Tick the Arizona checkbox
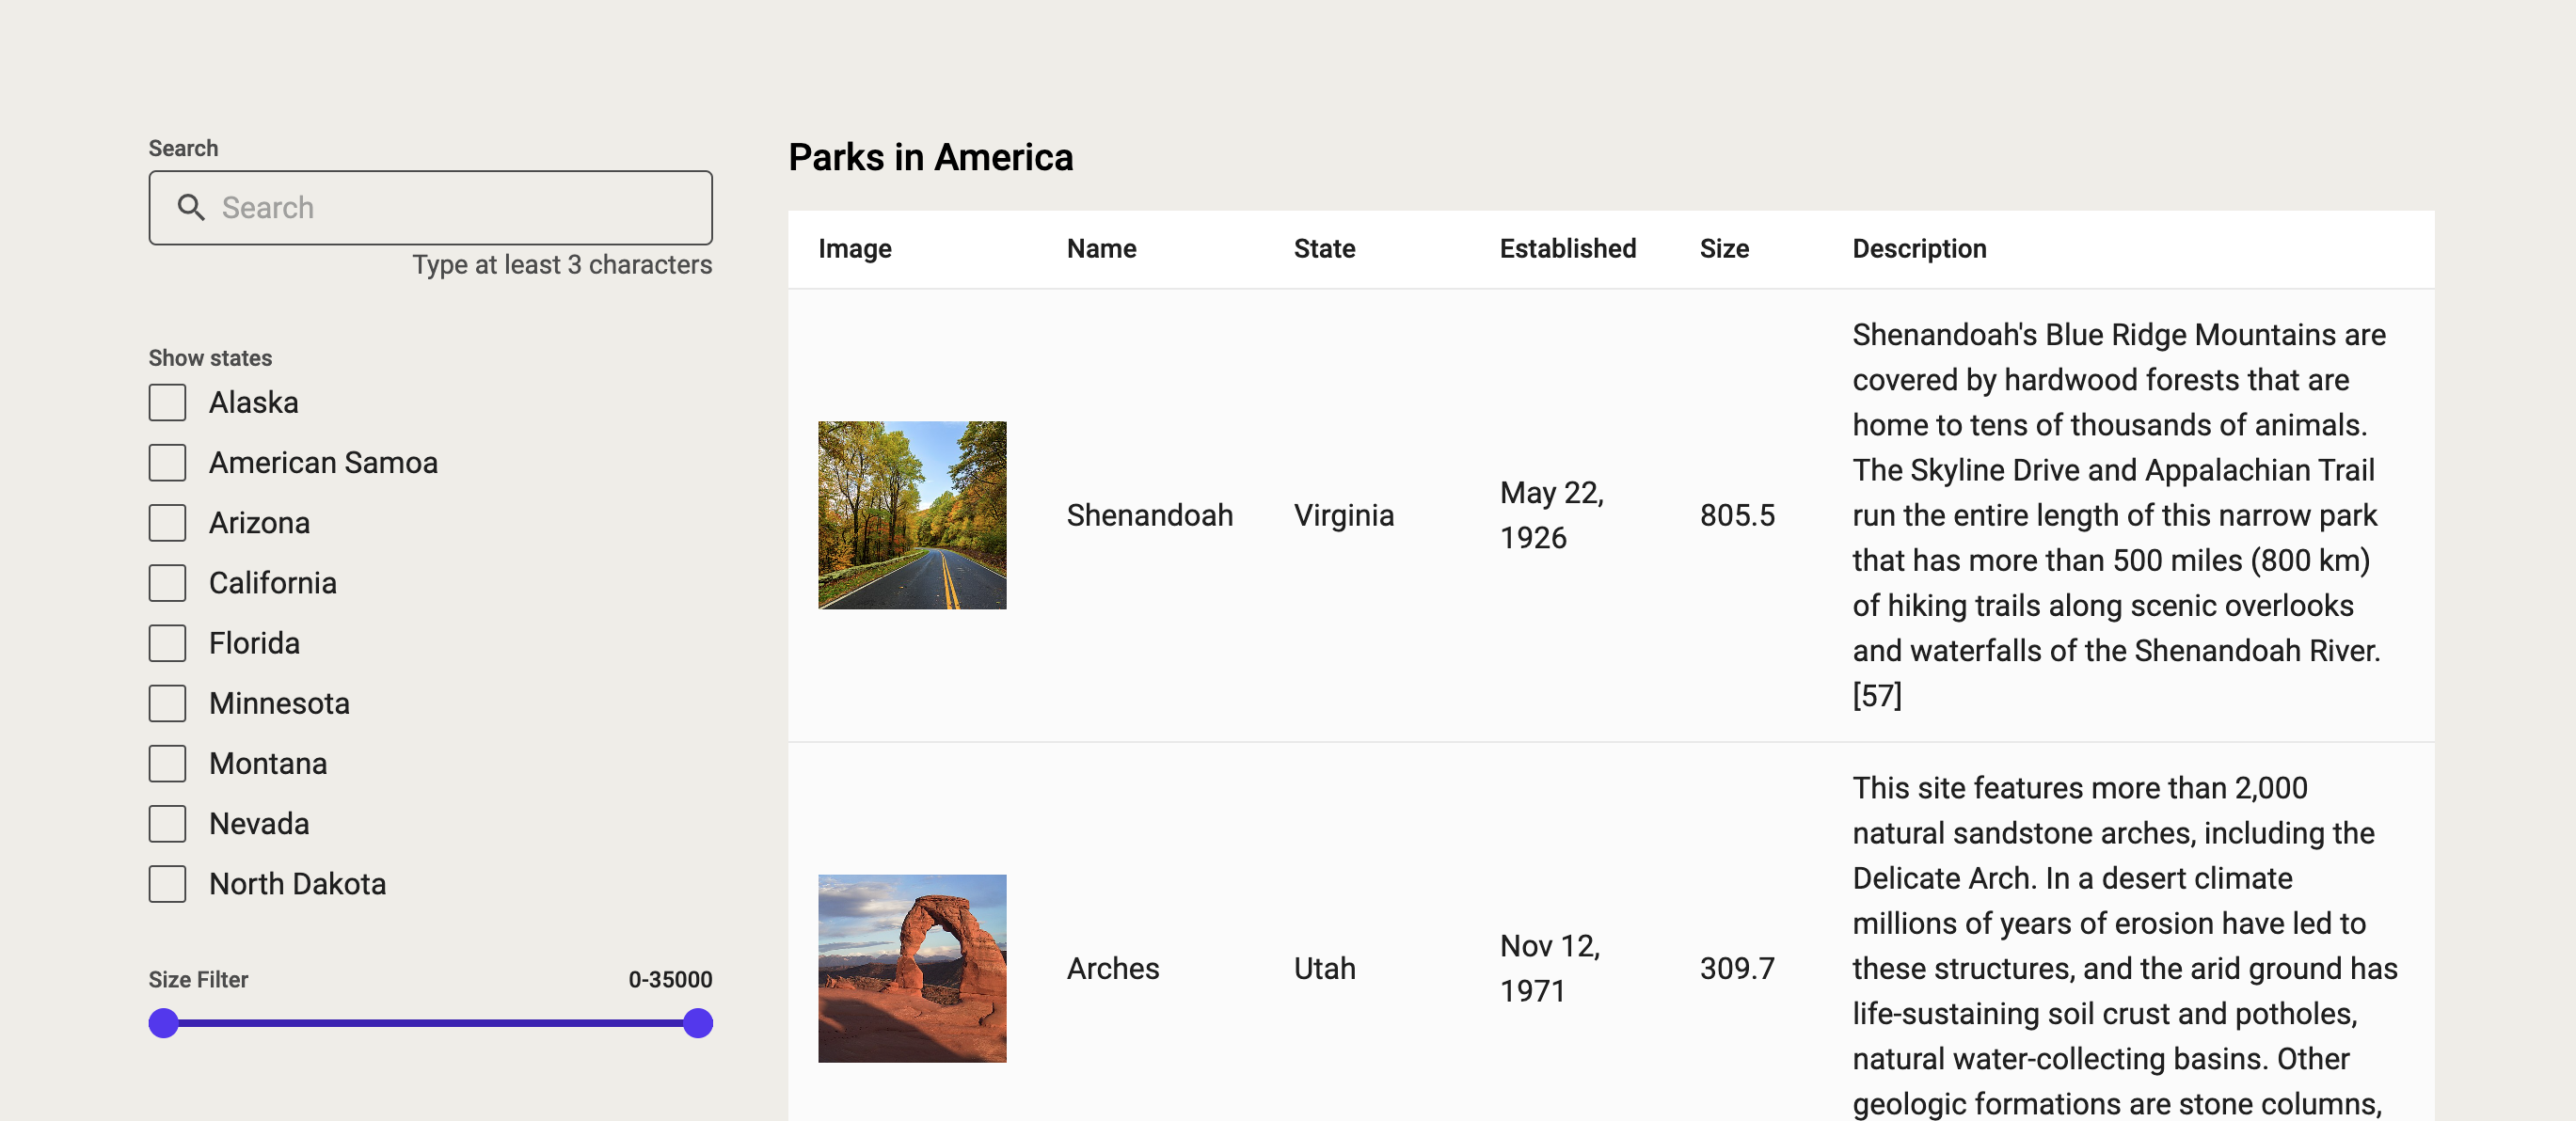 tap(167, 522)
